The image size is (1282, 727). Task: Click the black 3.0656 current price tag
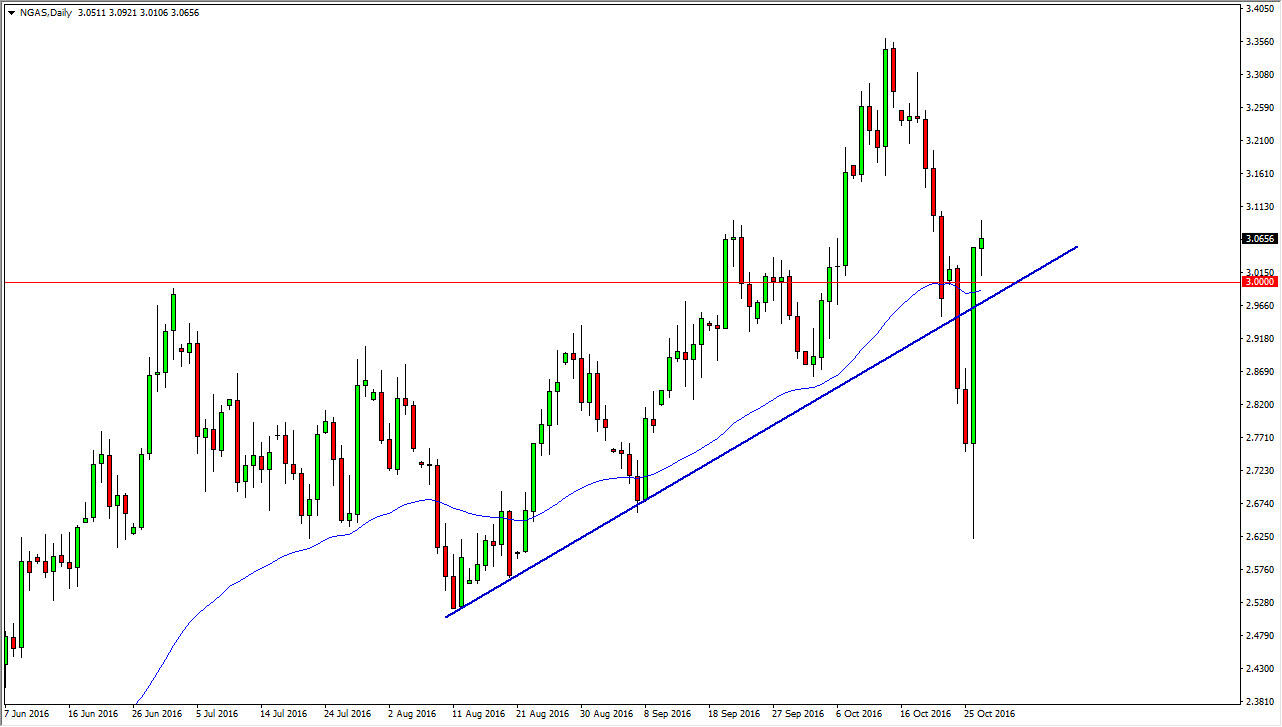click(1259, 239)
